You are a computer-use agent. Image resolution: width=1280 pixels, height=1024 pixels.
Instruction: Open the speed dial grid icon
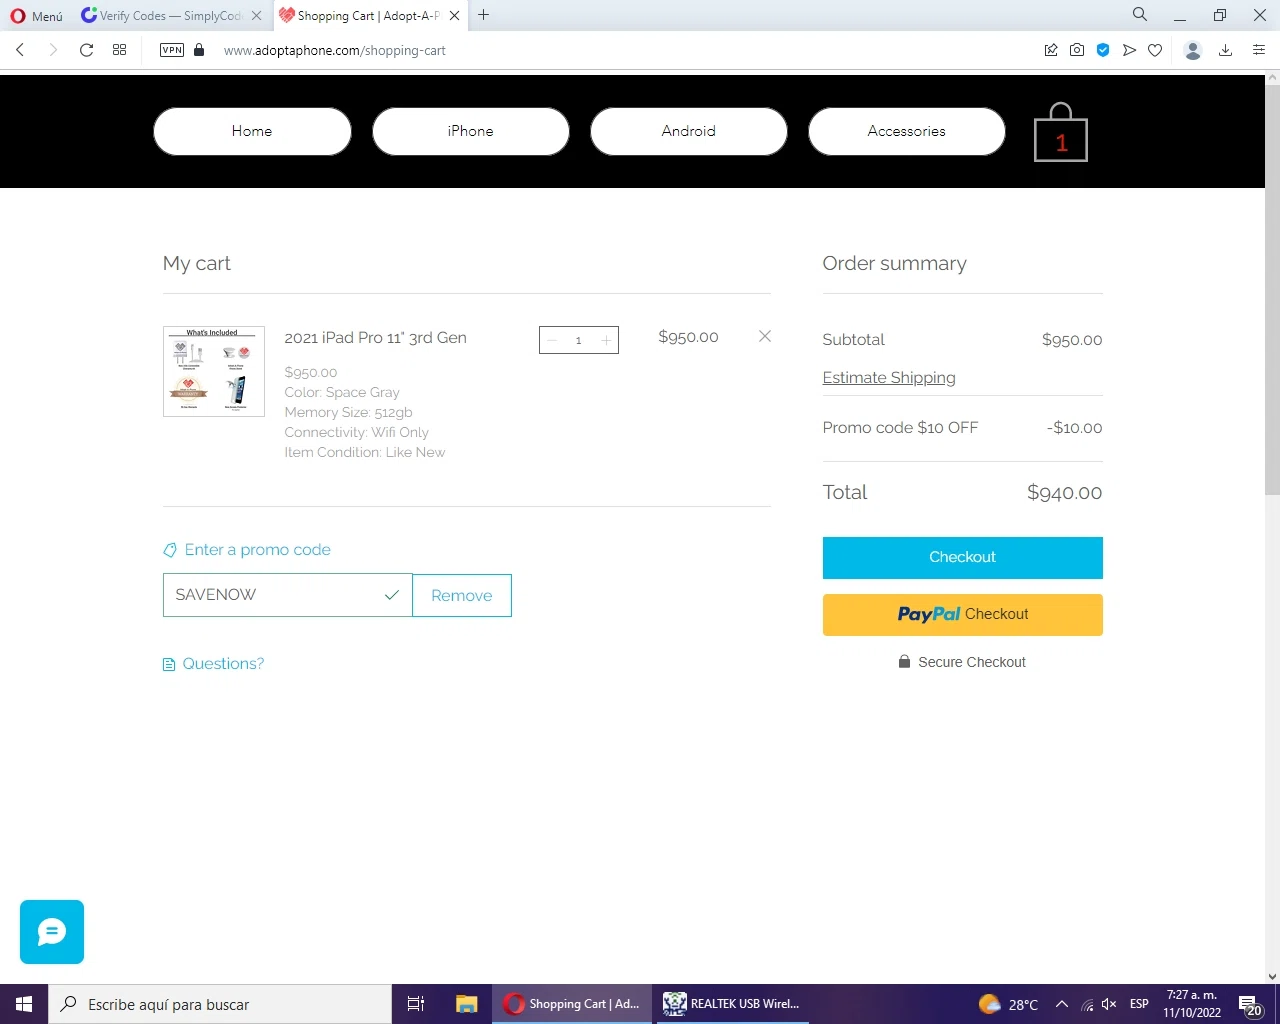tap(120, 50)
